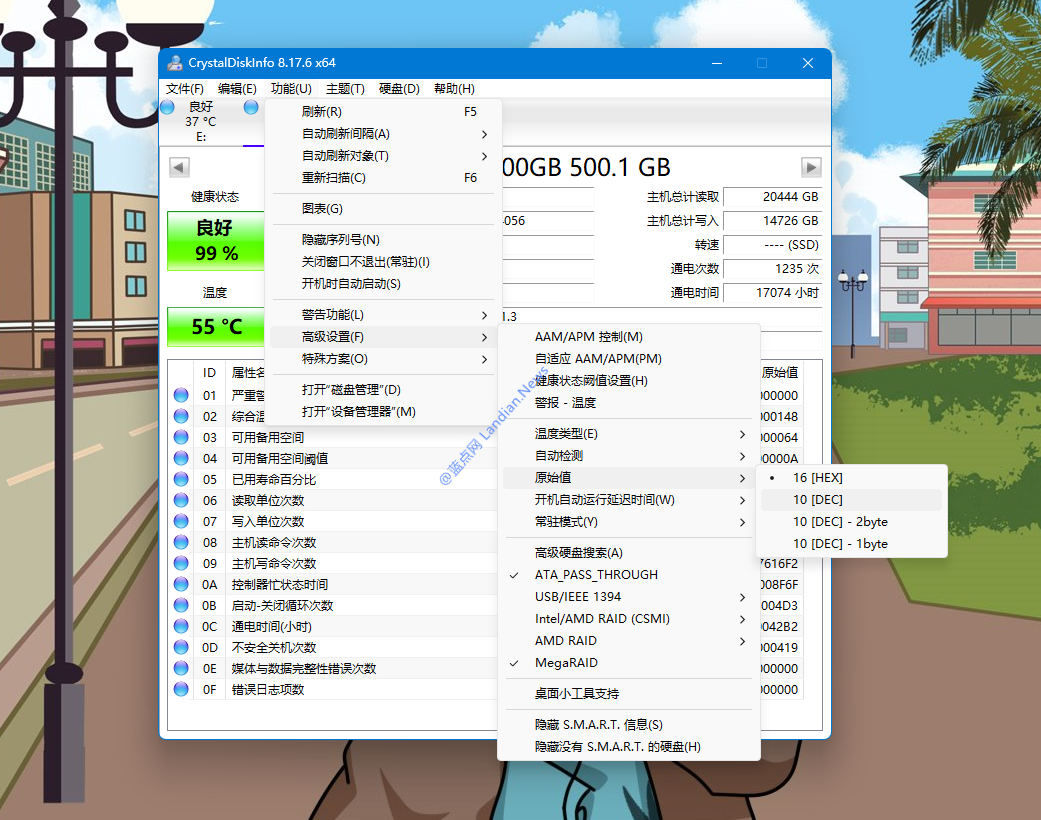This screenshot has height=820, width=1041.
Task: Toggle 高级硬盘搜索(A) option
Action: click(628, 553)
